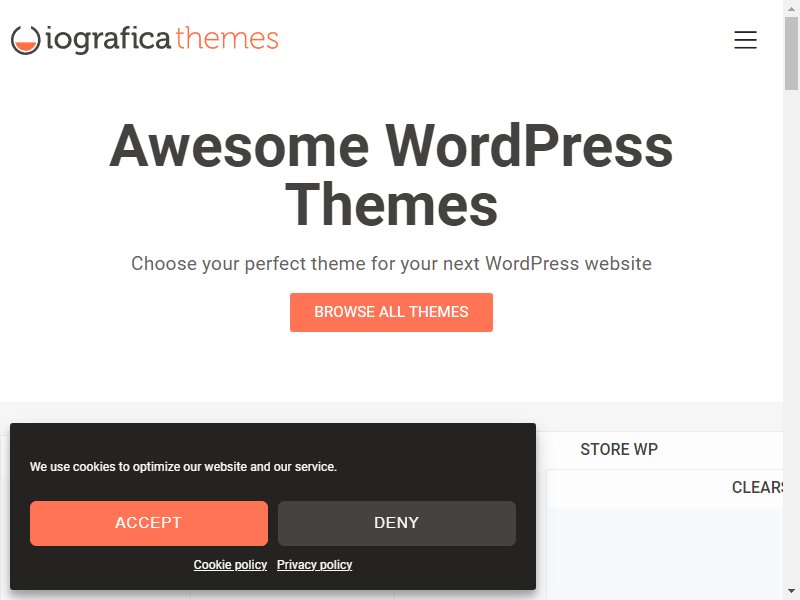Viewport: 800px width, 600px height.
Task: Click the cookie notice message text
Action: [x=183, y=467]
